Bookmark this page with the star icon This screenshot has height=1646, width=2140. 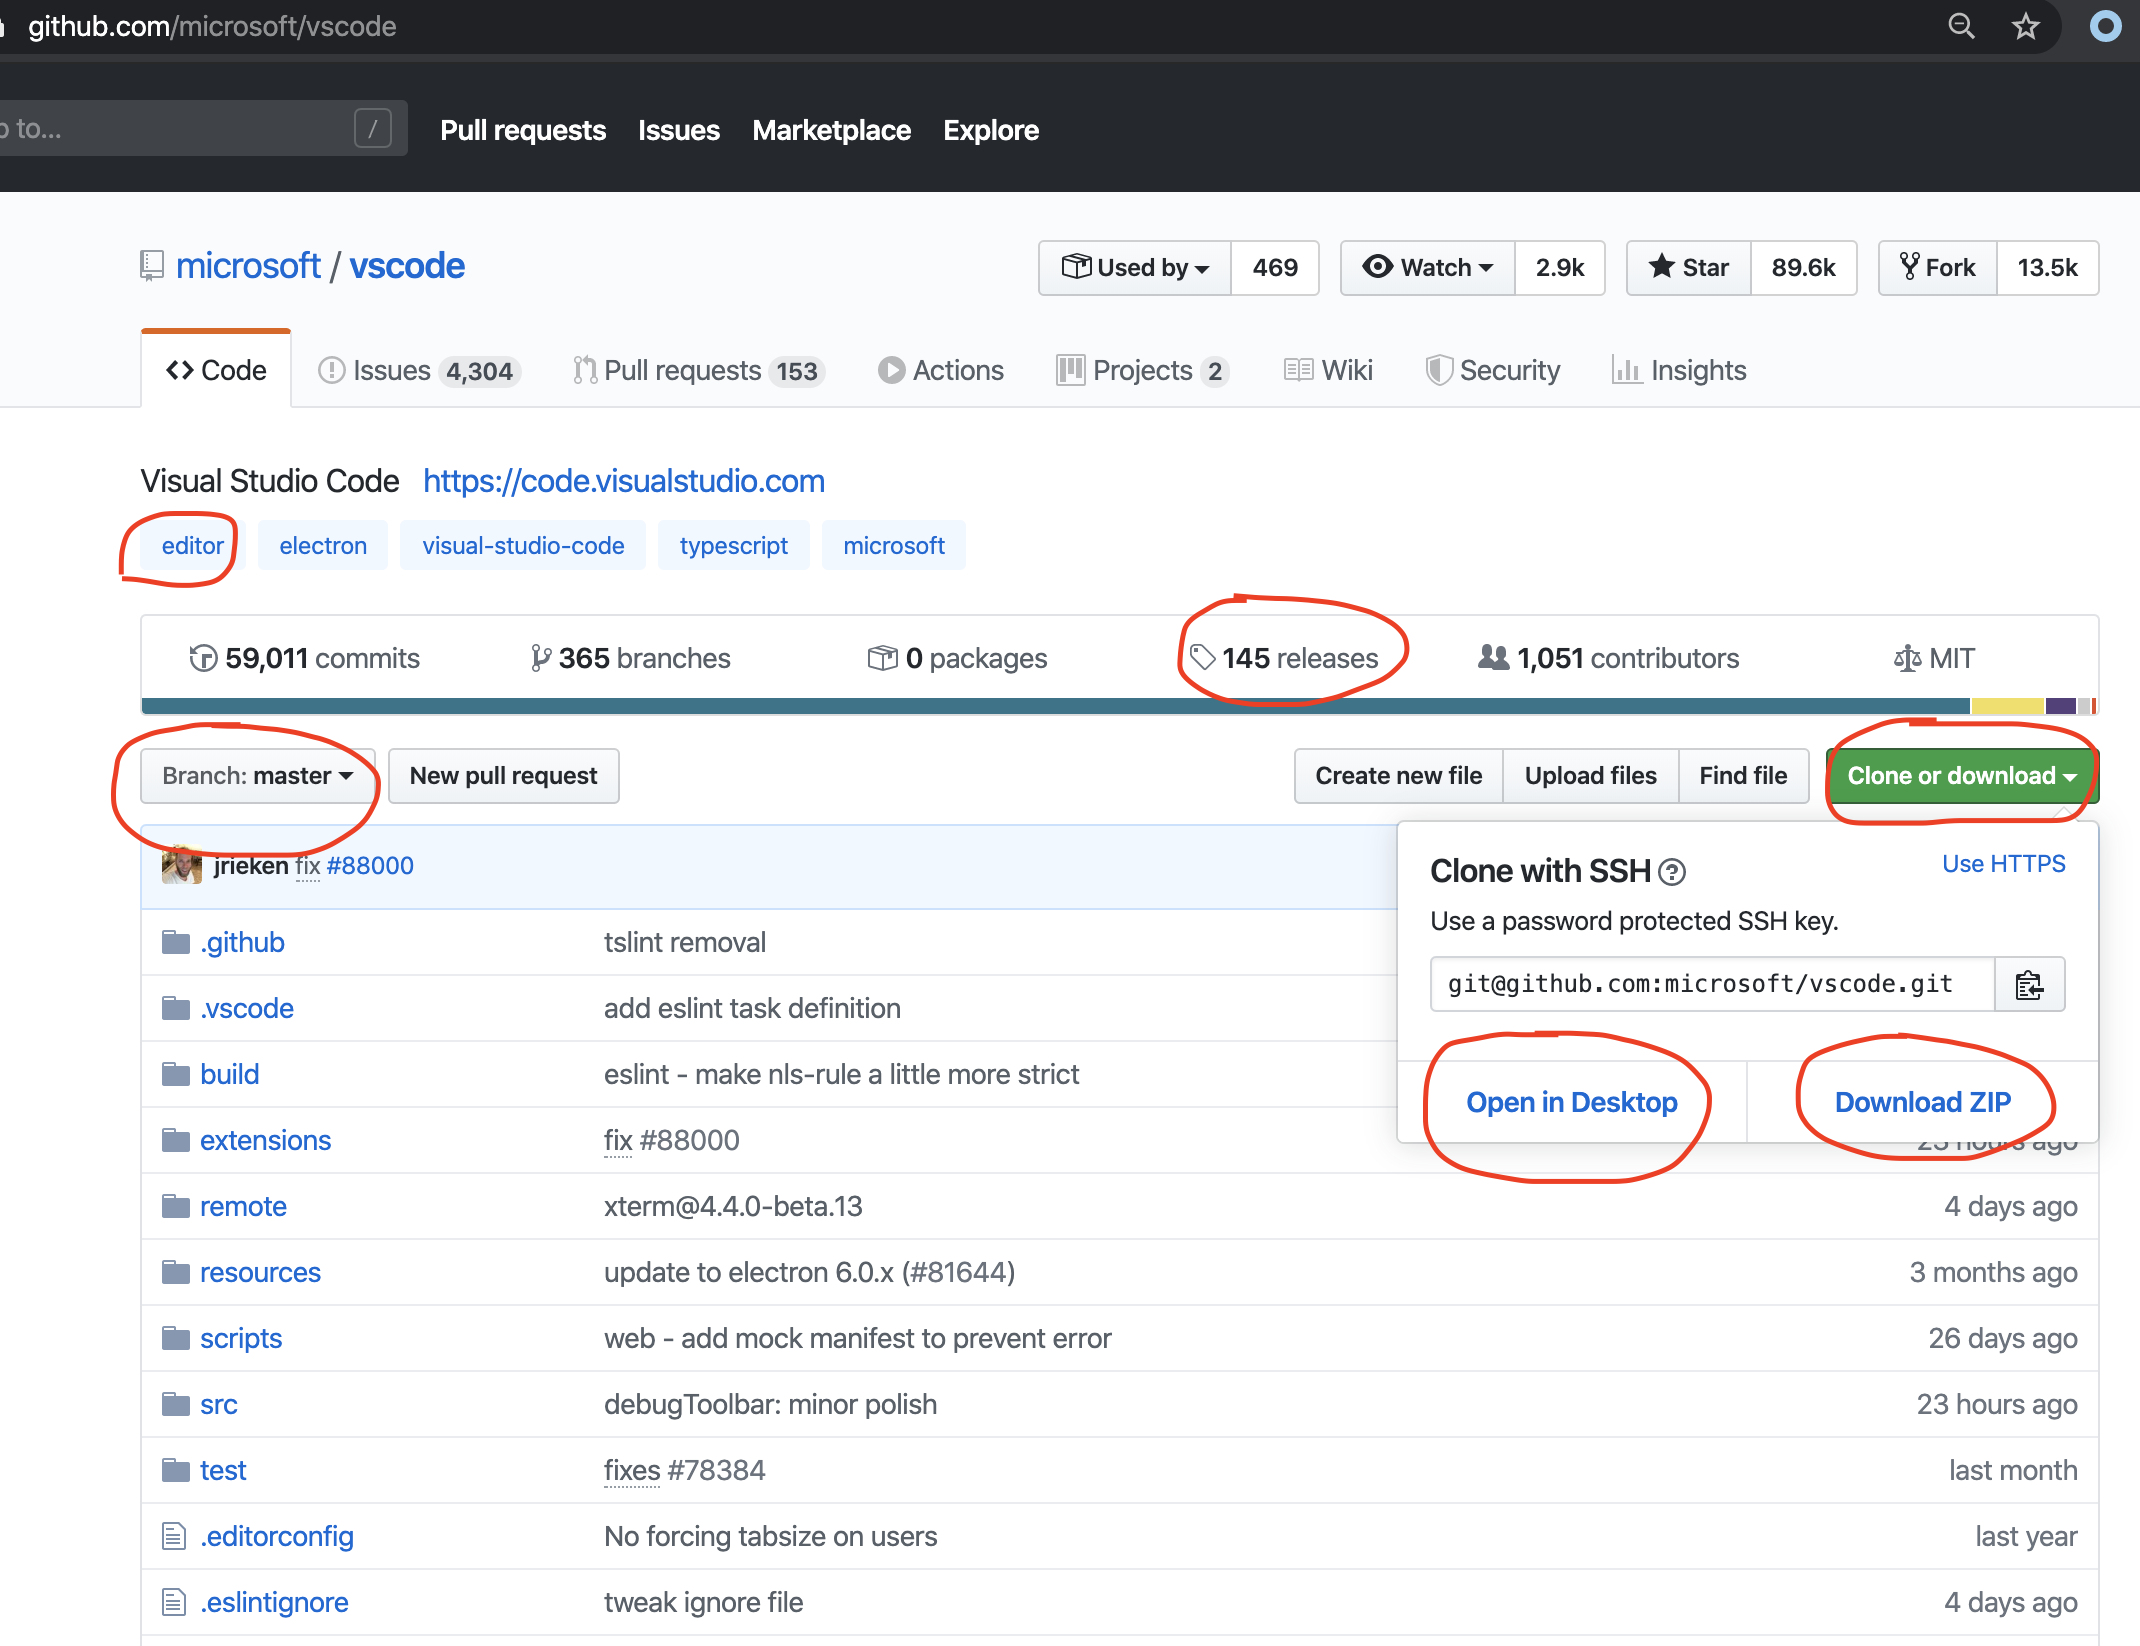[x=2025, y=26]
